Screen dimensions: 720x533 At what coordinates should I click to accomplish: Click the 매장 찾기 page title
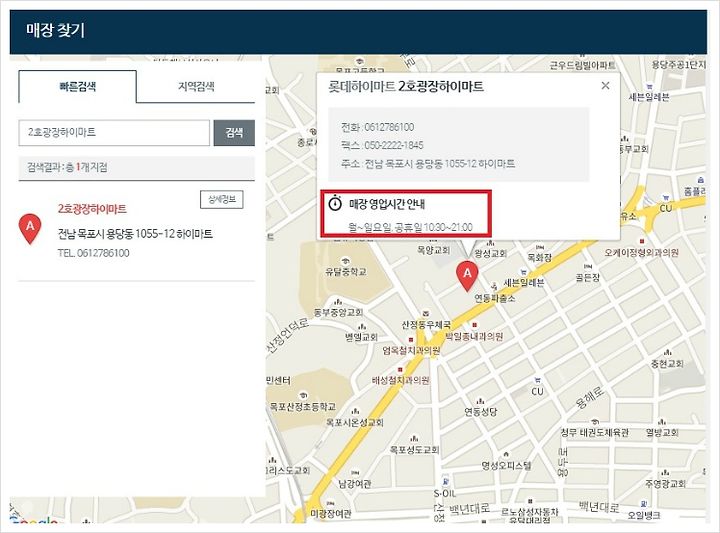point(56,30)
